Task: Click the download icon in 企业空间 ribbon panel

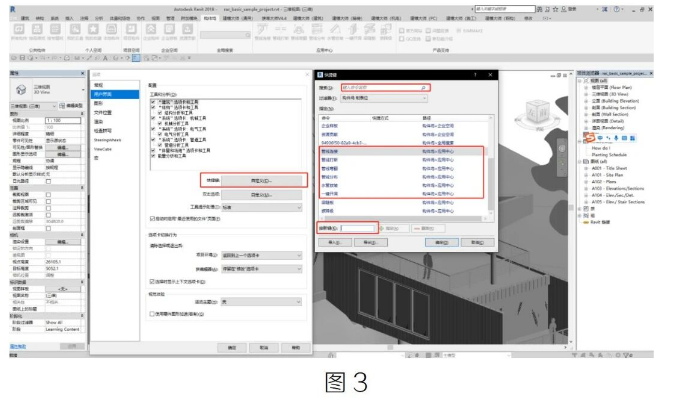Action: (187, 30)
